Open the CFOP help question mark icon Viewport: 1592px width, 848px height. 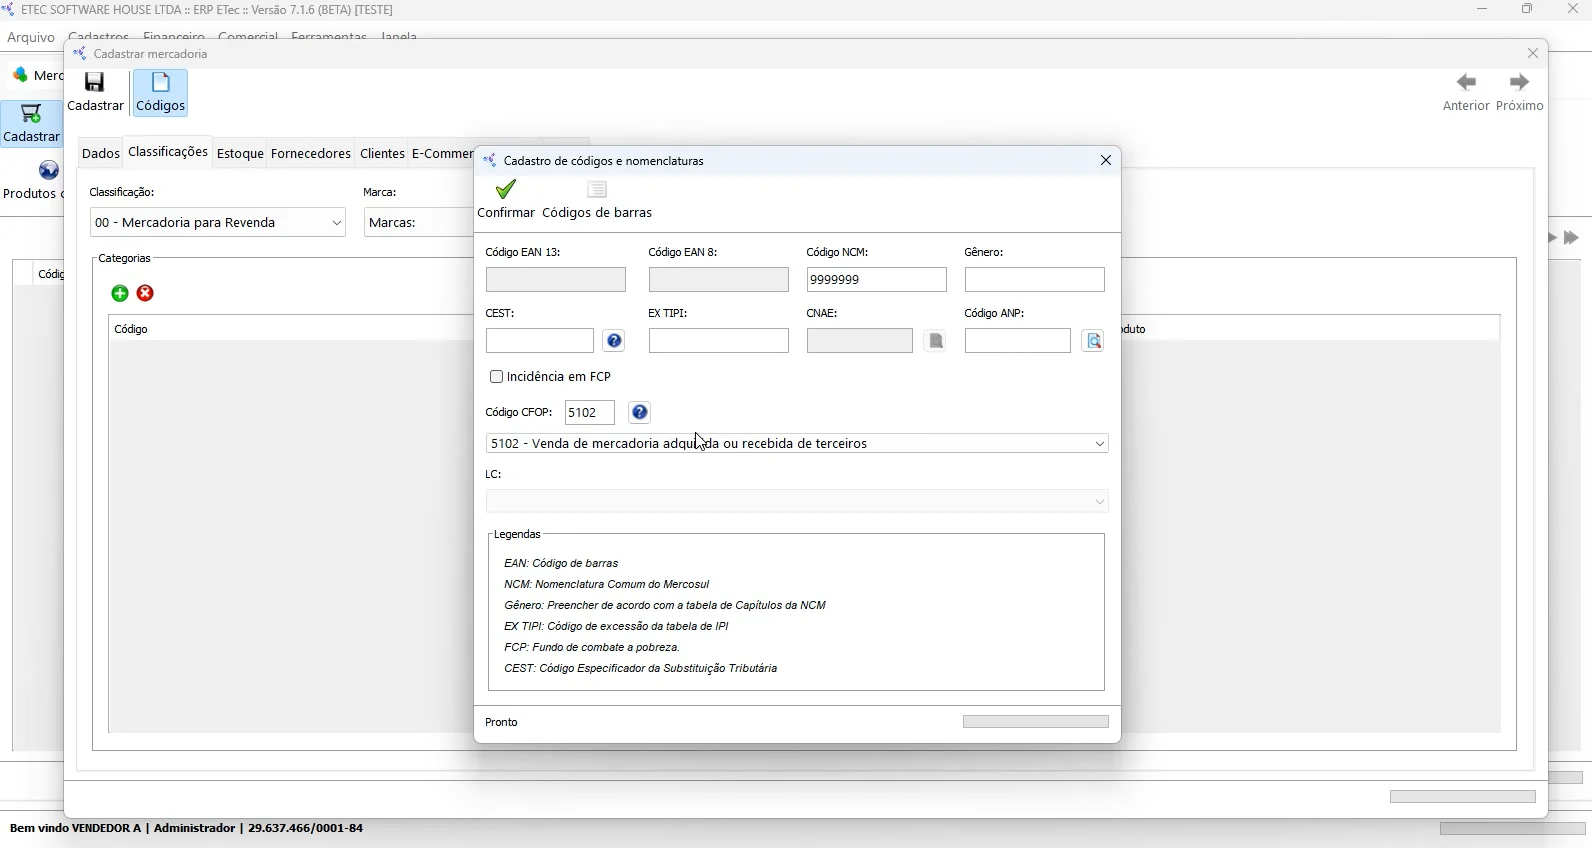[x=640, y=412]
